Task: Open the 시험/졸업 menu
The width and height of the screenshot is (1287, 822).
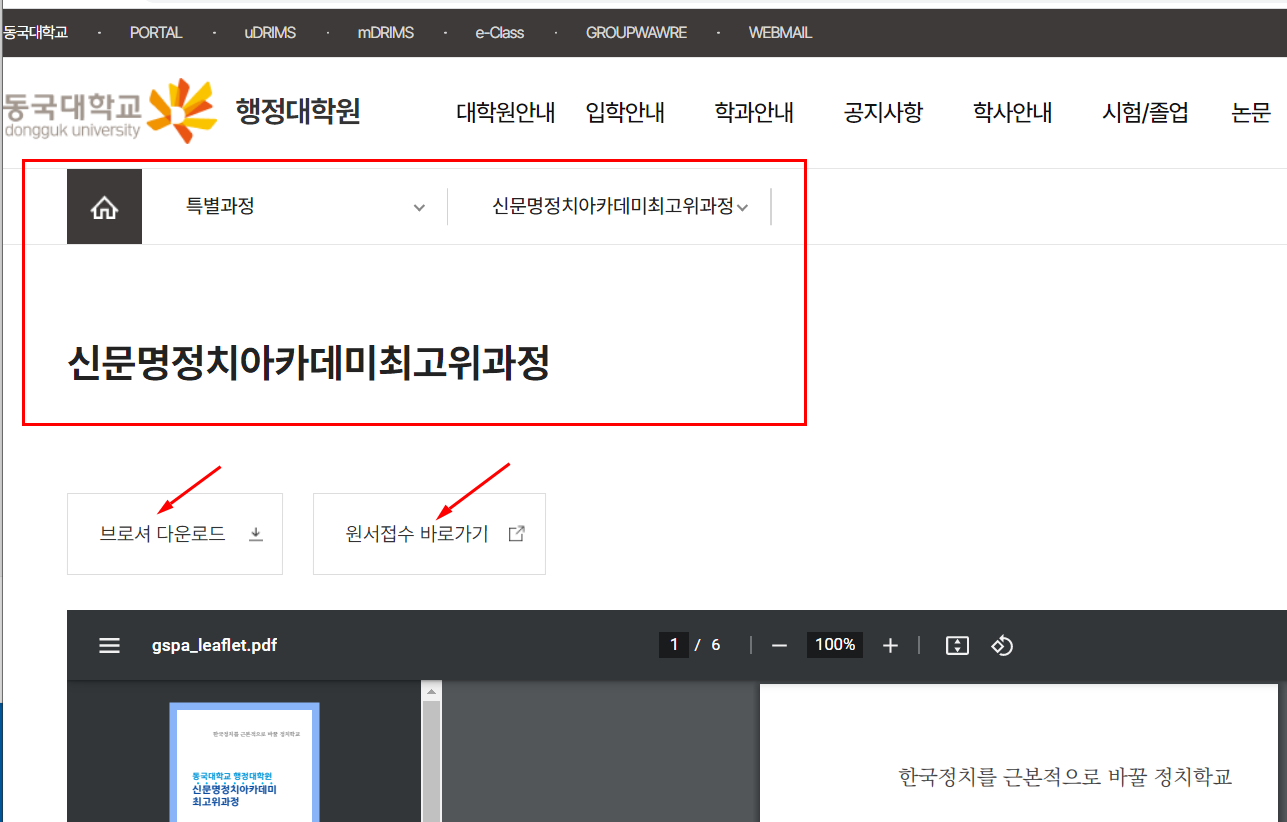Action: pyautogui.click(x=1145, y=112)
